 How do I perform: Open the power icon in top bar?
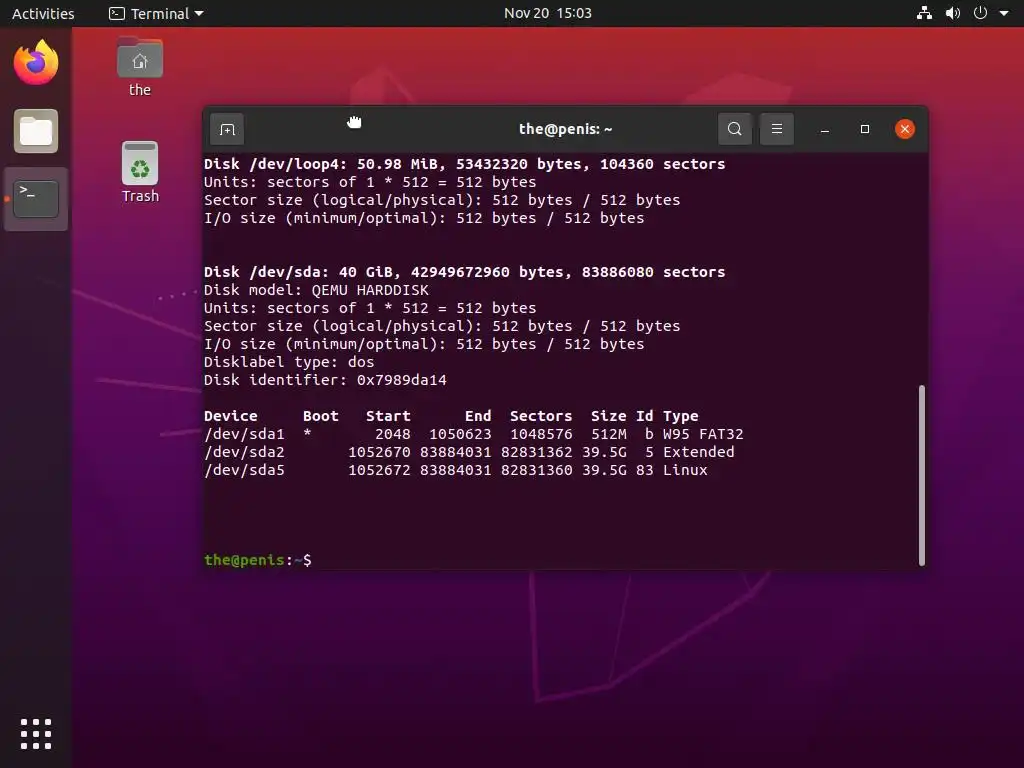point(980,13)
